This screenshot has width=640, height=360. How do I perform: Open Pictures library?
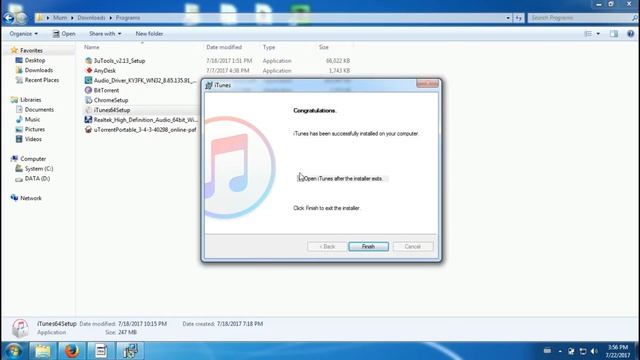click(35, 129)
